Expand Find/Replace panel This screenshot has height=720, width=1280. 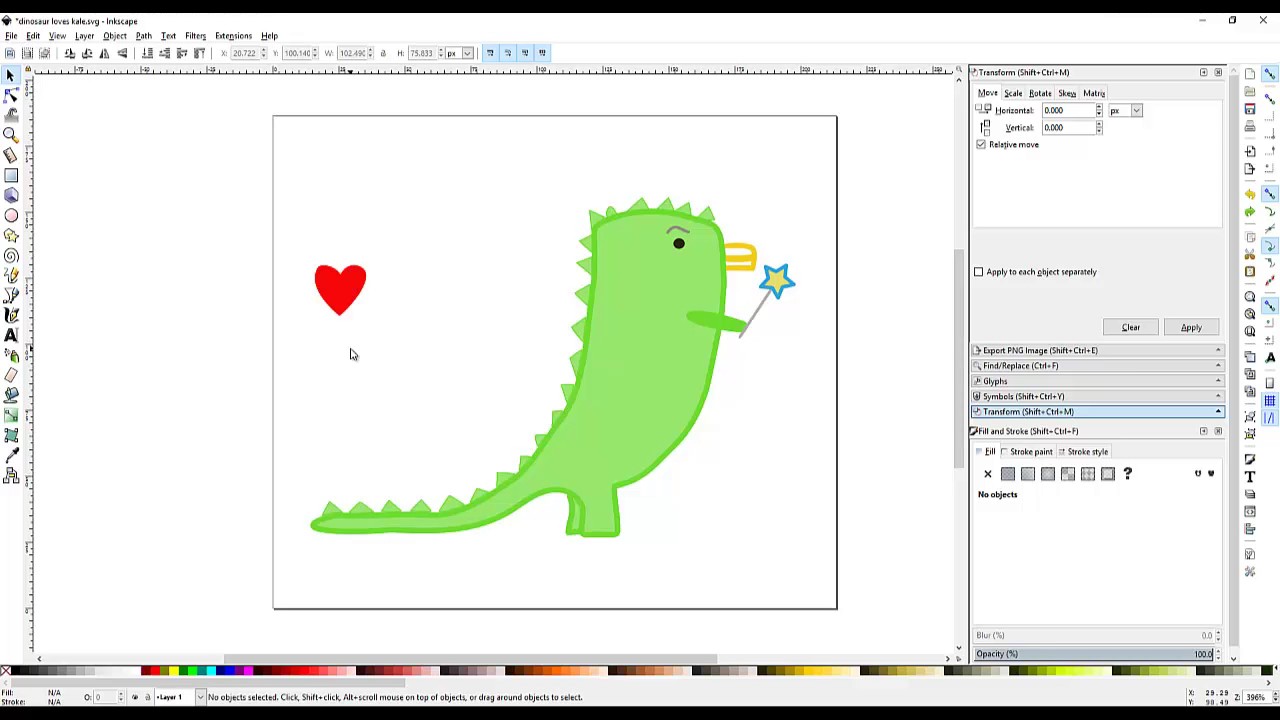coord(1098,365)
